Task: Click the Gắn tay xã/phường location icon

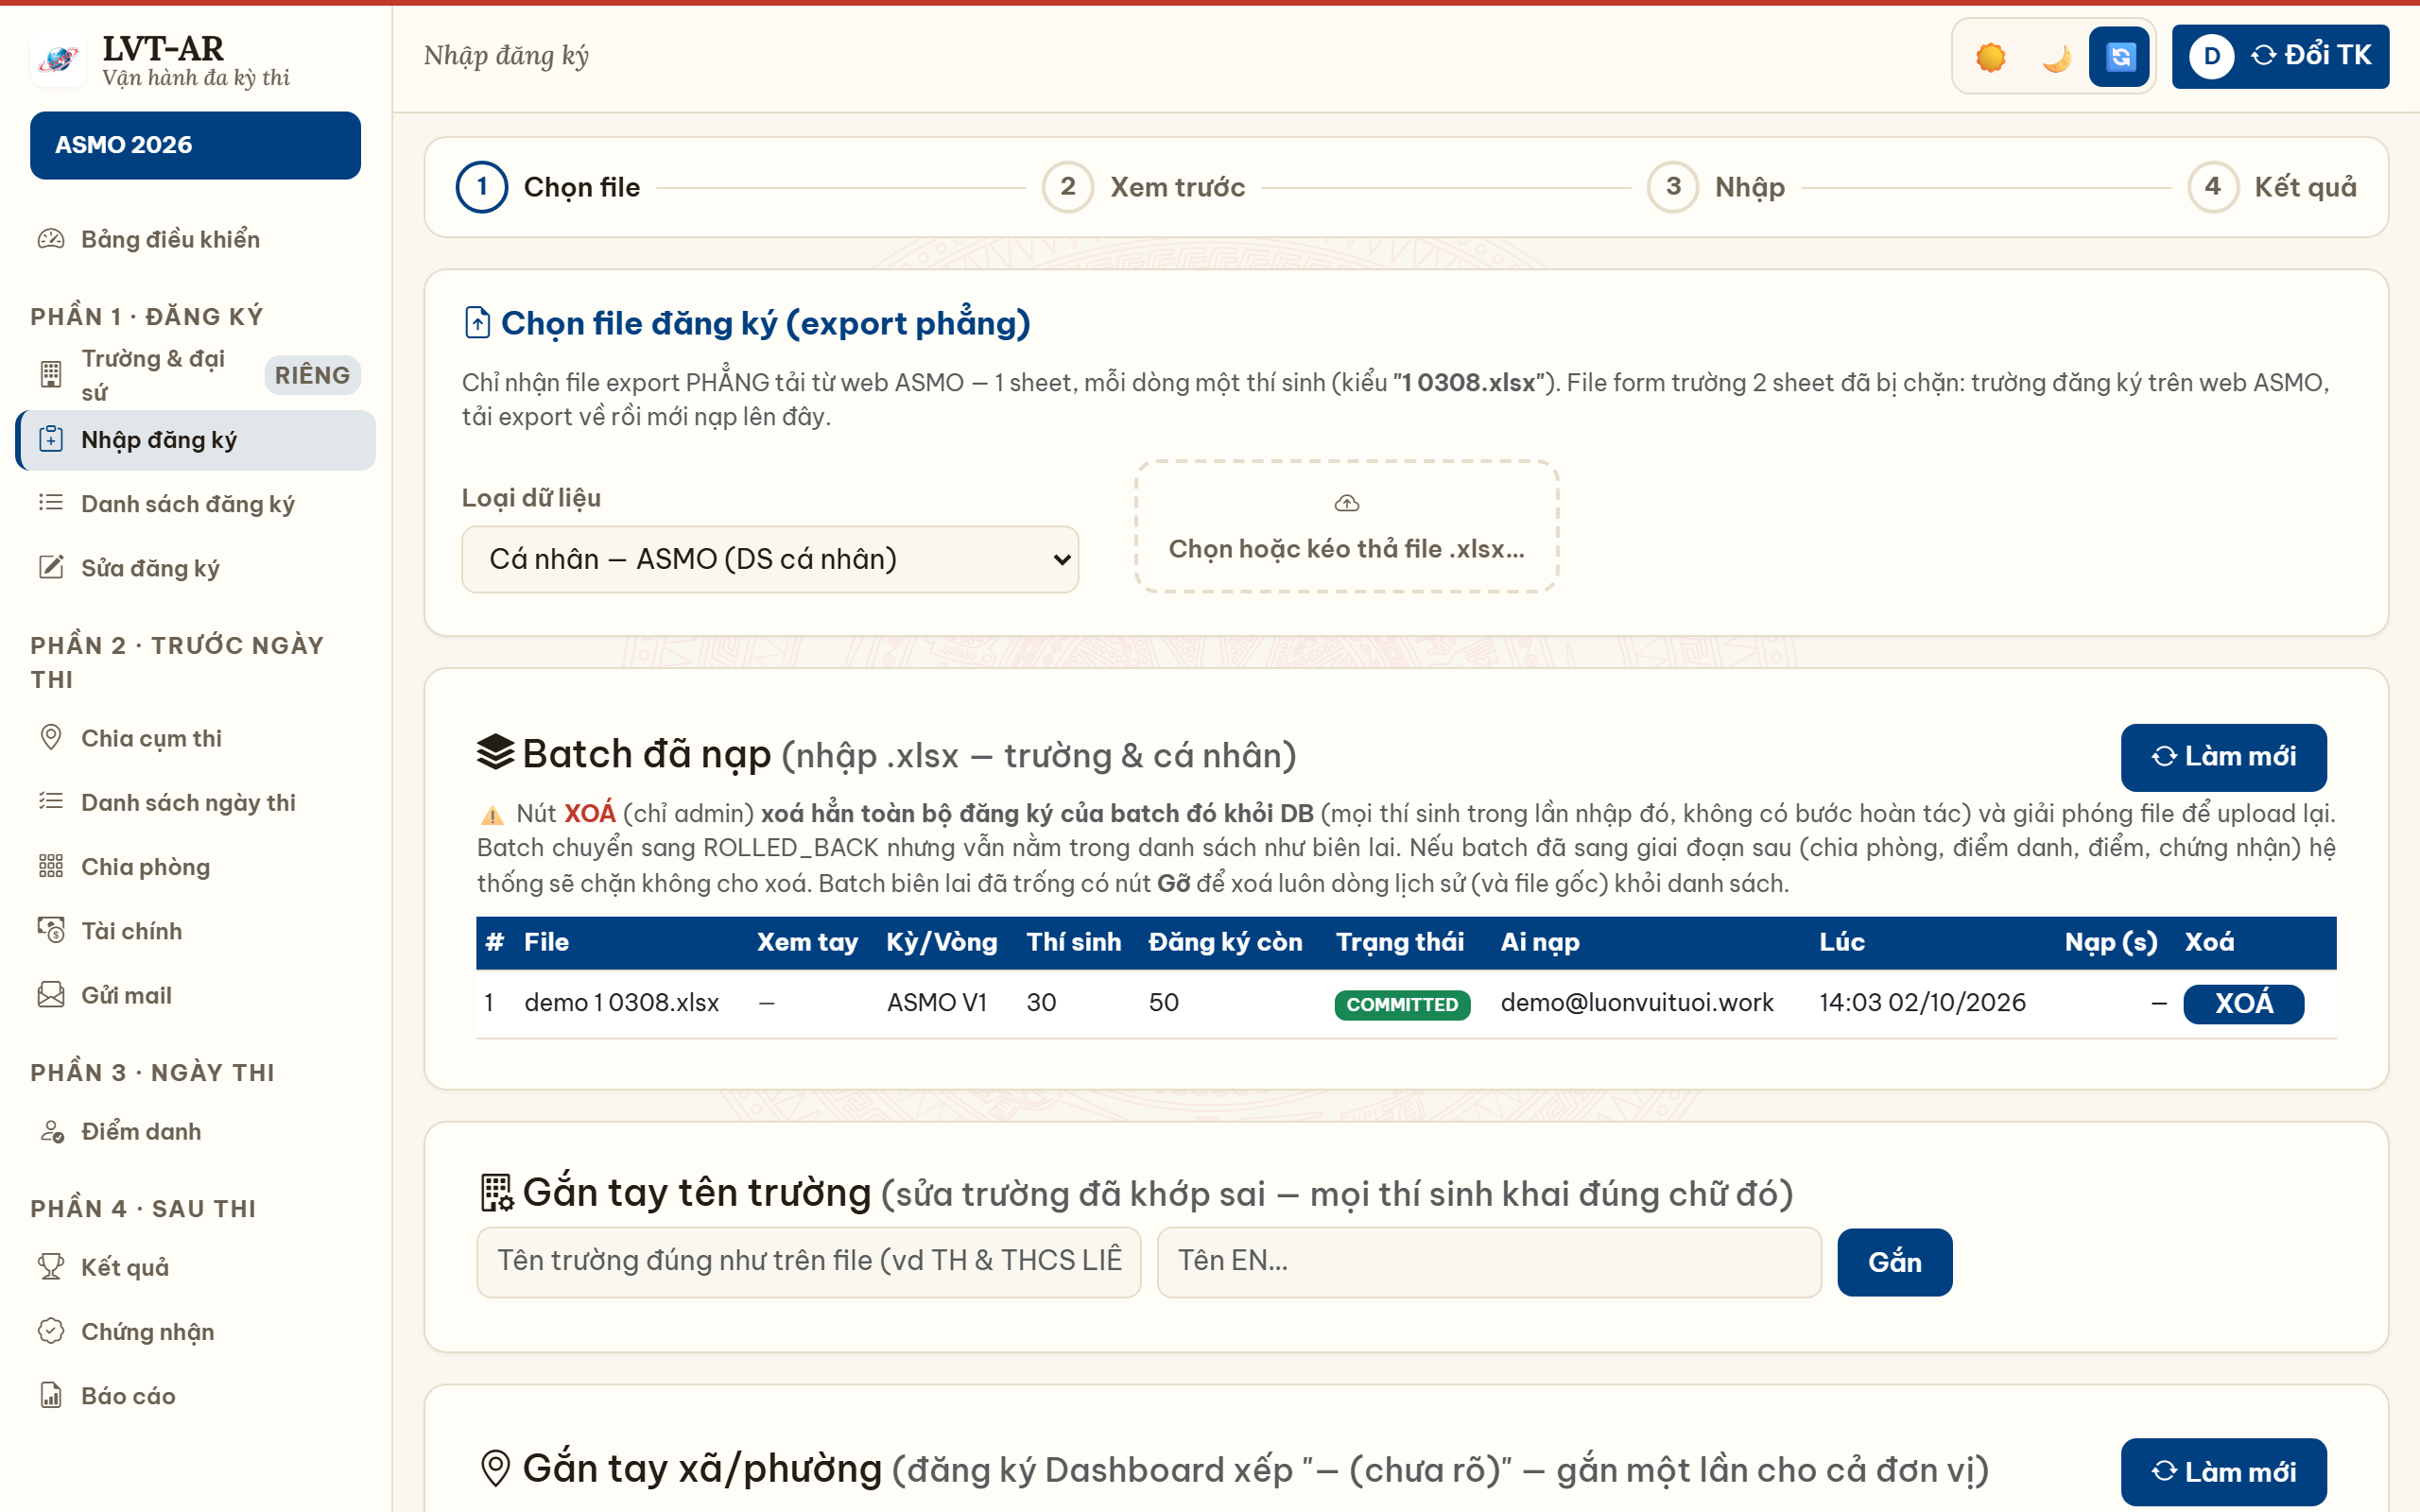Action: pyautogui.click(x=495, y=1468)
